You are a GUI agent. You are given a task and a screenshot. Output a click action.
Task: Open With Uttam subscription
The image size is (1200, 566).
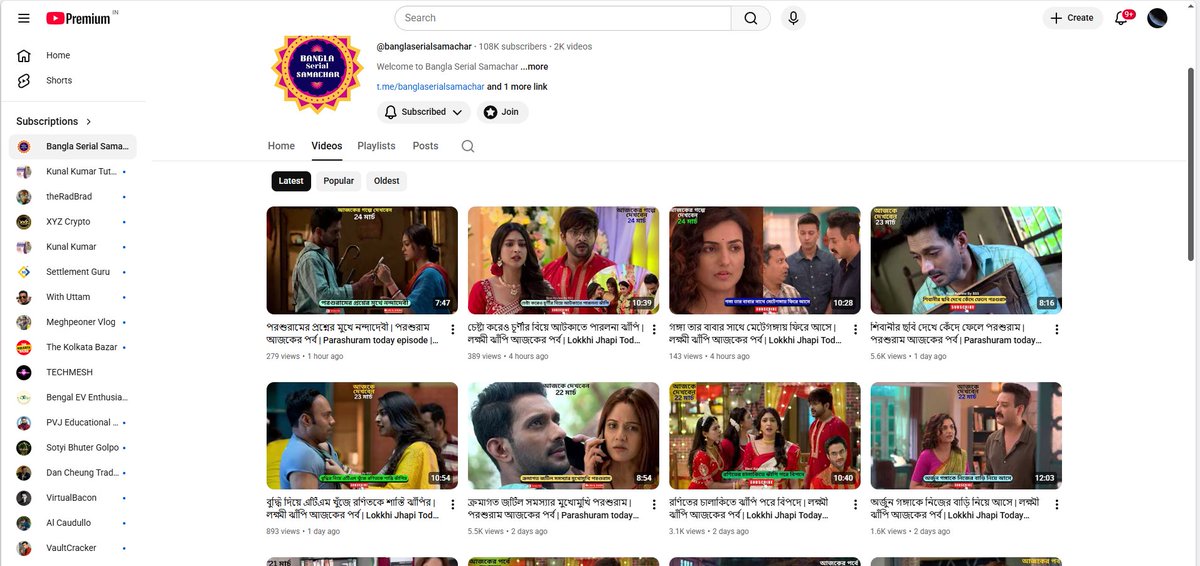point(72,297)
